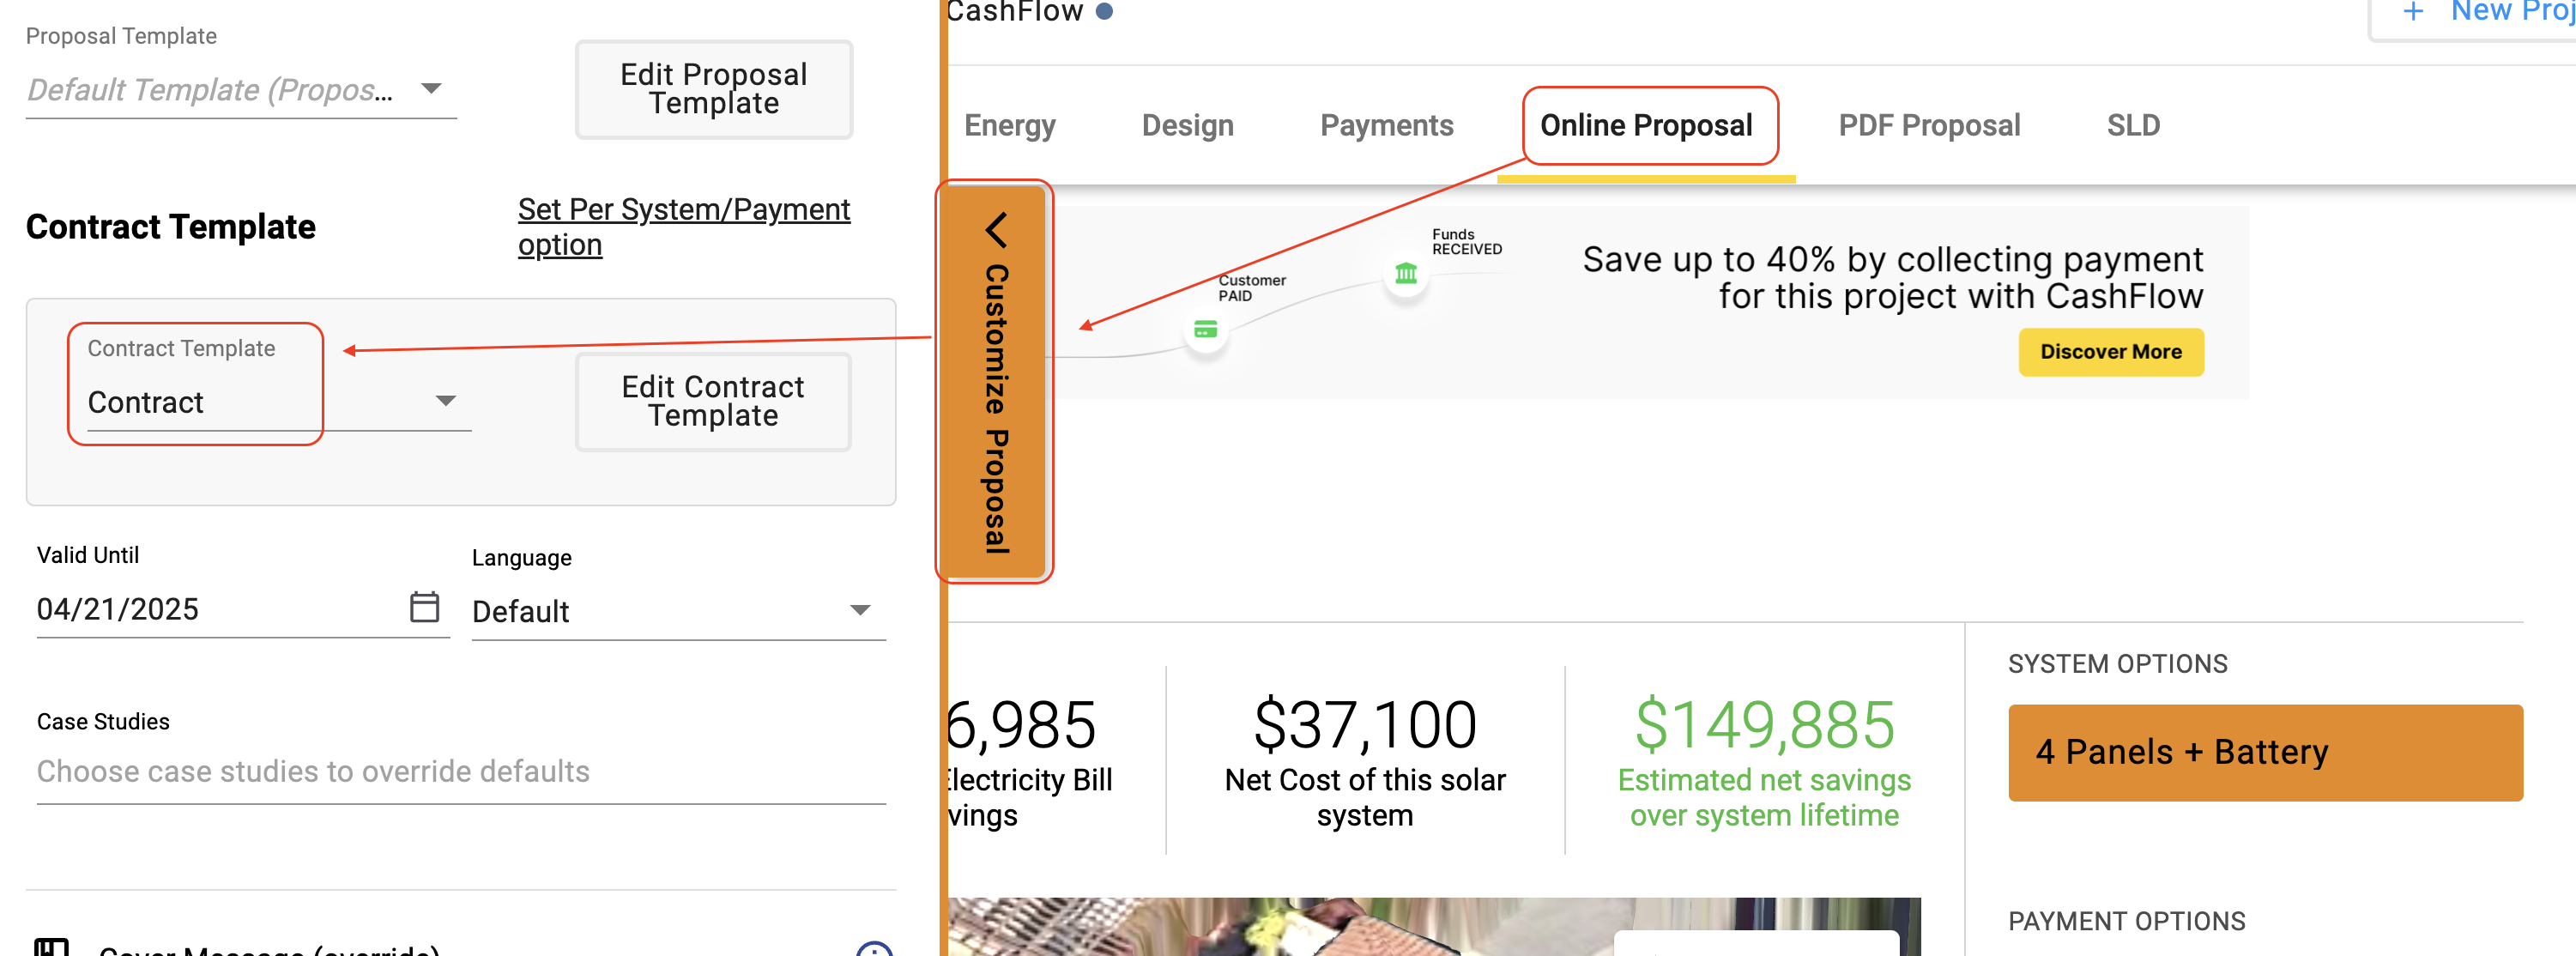
Task: Open the Proposal Template dropdown
Action: click(241, 90)
